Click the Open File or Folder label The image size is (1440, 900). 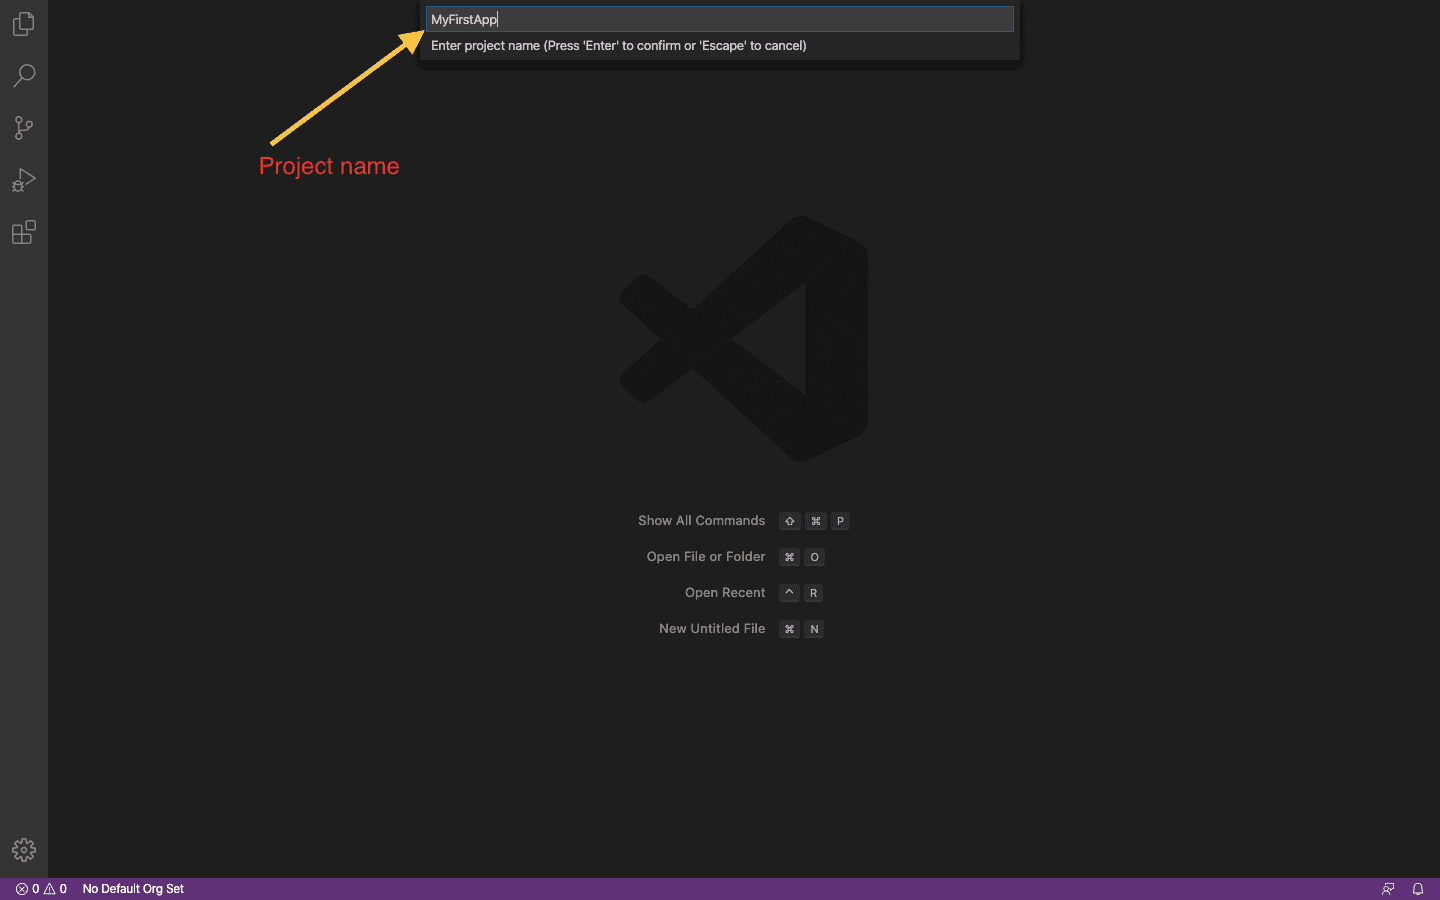click(706, 556)
